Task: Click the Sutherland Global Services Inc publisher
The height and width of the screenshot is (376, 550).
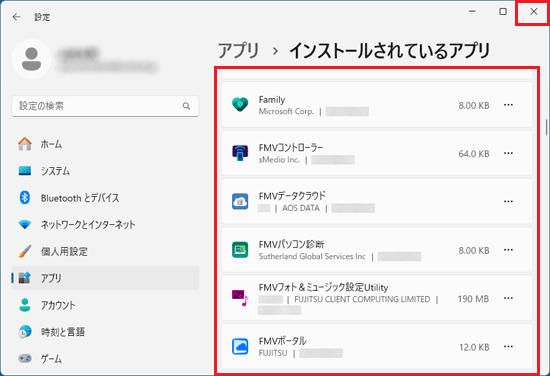Action: [312, 256]
